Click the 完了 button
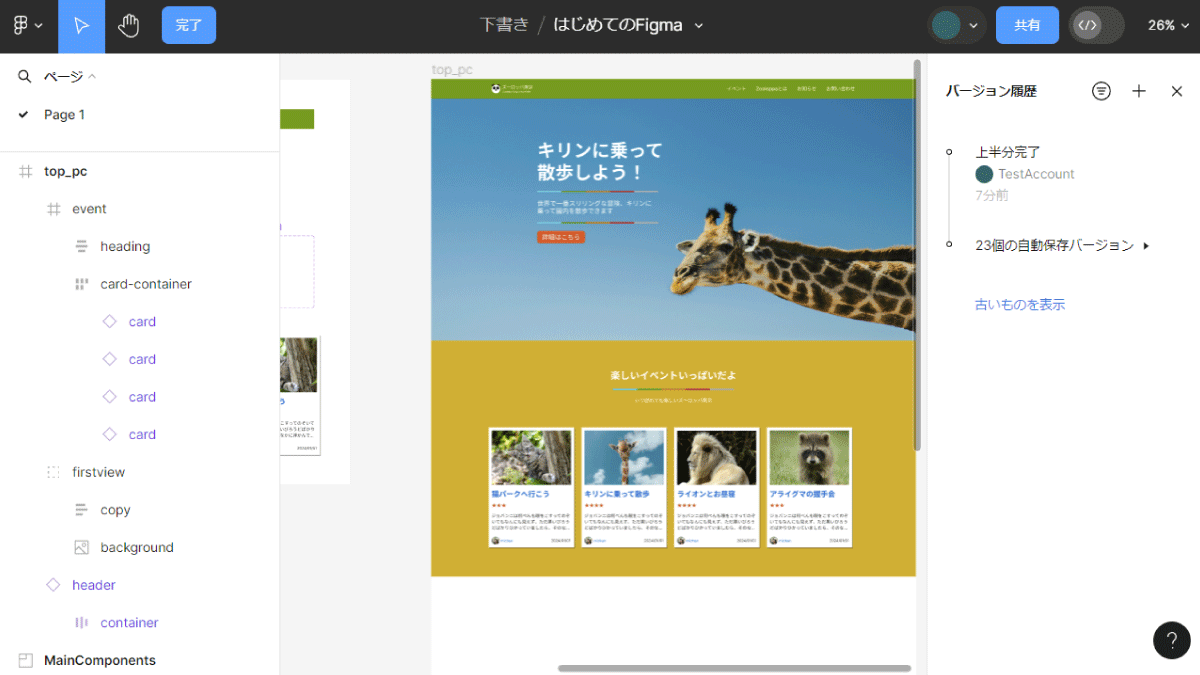Viewport: 1200px width, 675px height. point(189,25)
